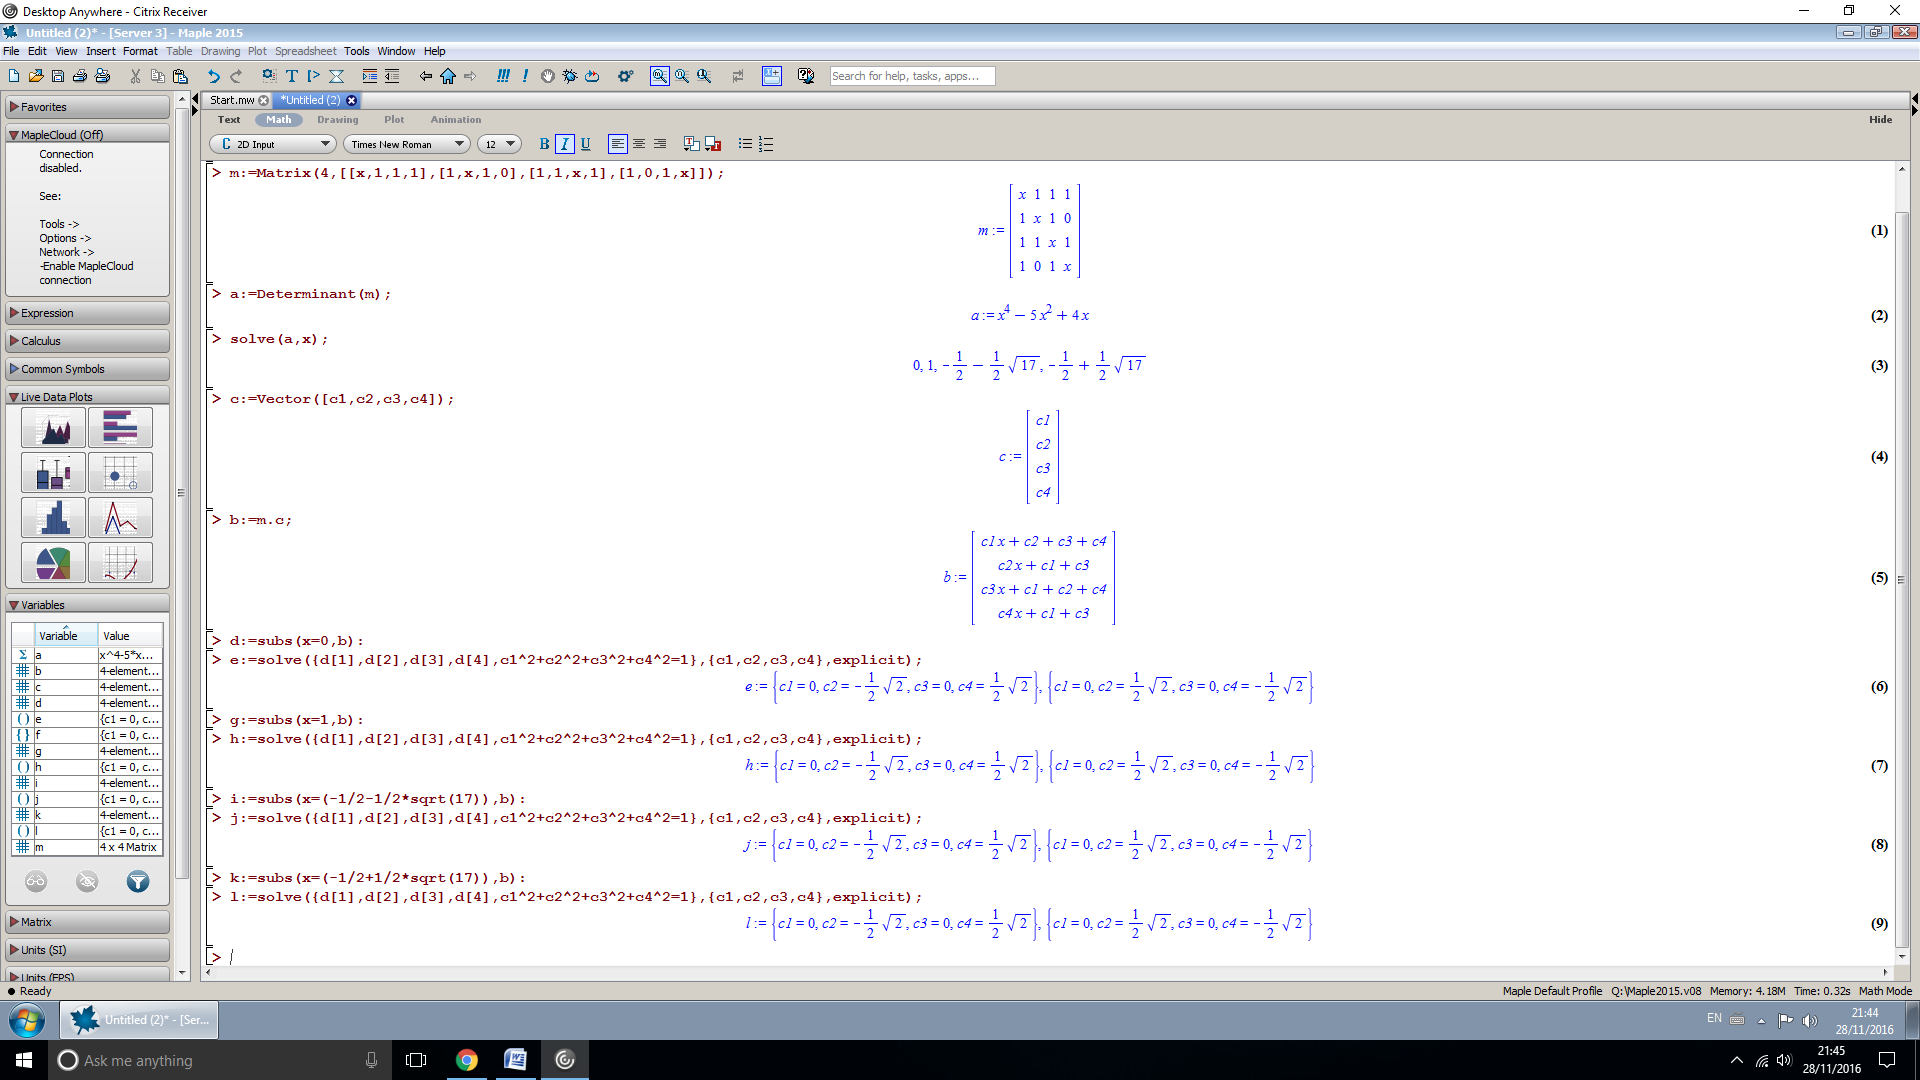Open Maple help icon with question mark
This screenshot has width=1920, height=1080.
(806, 76)
